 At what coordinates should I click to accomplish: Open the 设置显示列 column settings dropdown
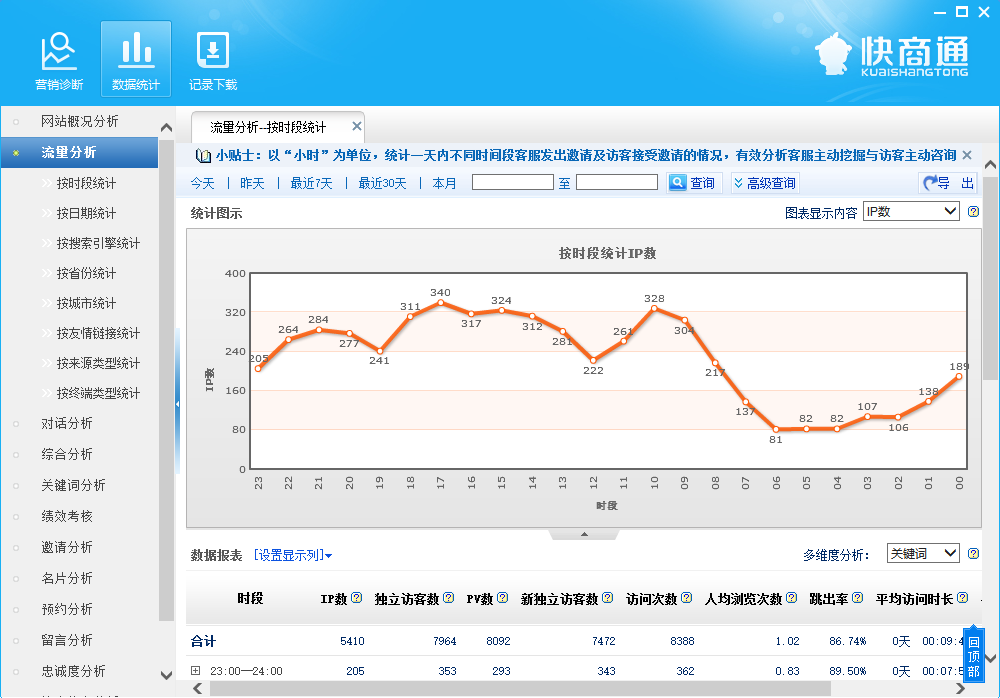point(292,555)
